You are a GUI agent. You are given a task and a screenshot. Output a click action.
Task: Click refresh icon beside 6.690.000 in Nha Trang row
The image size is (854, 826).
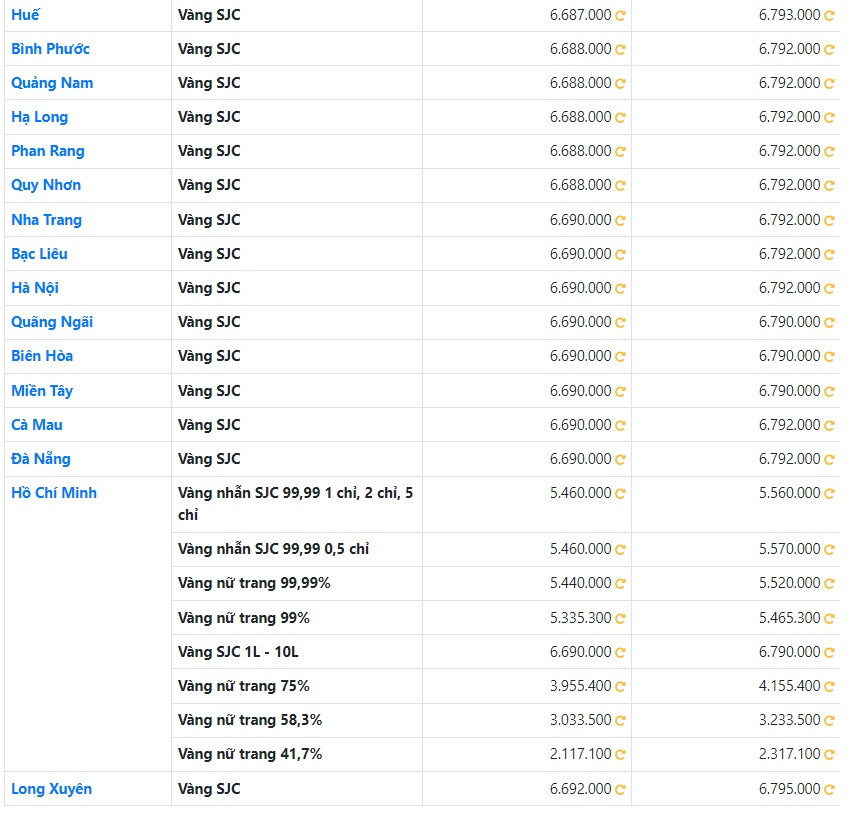(620, 221)
